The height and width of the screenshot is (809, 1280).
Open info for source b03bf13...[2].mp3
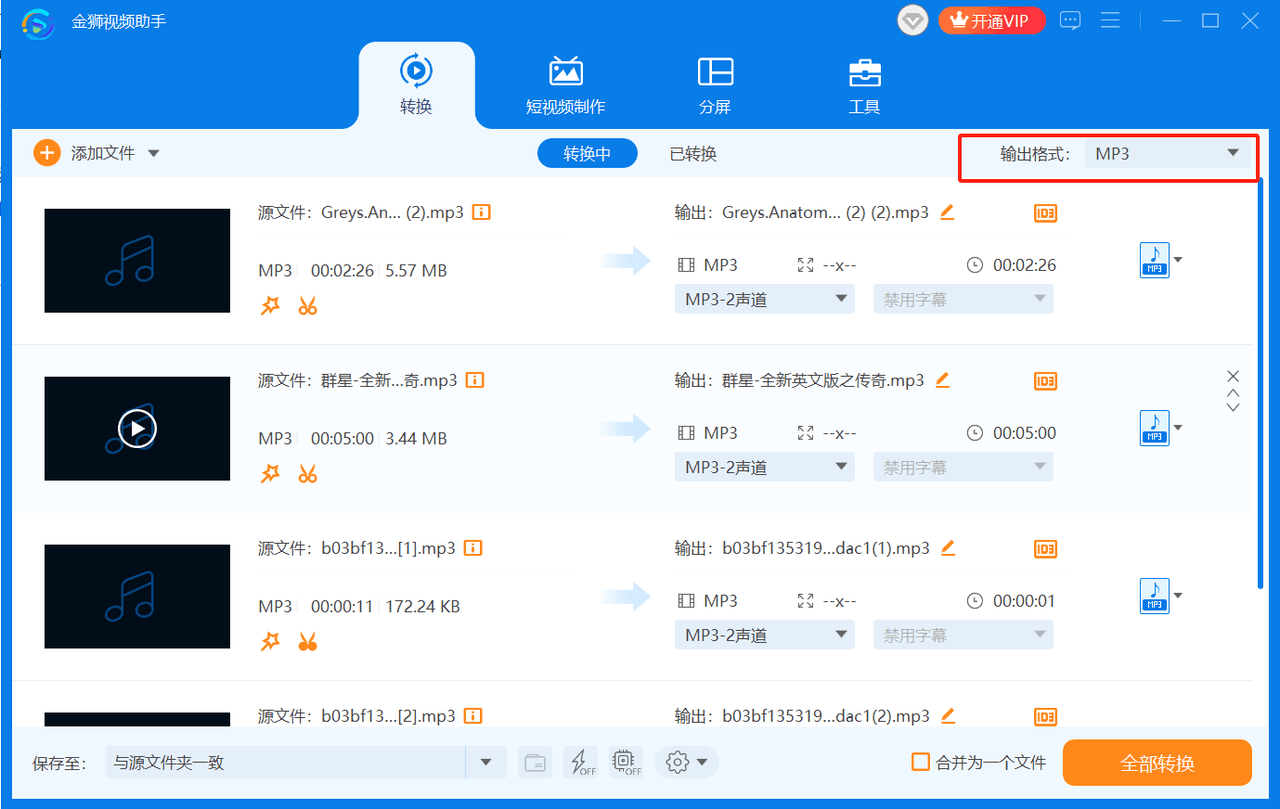click(473, 716)
